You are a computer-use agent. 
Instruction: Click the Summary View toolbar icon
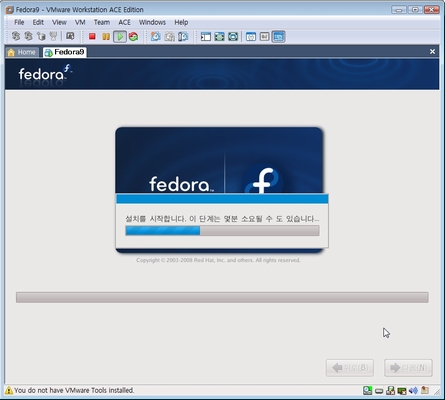(x=251, y=36)
